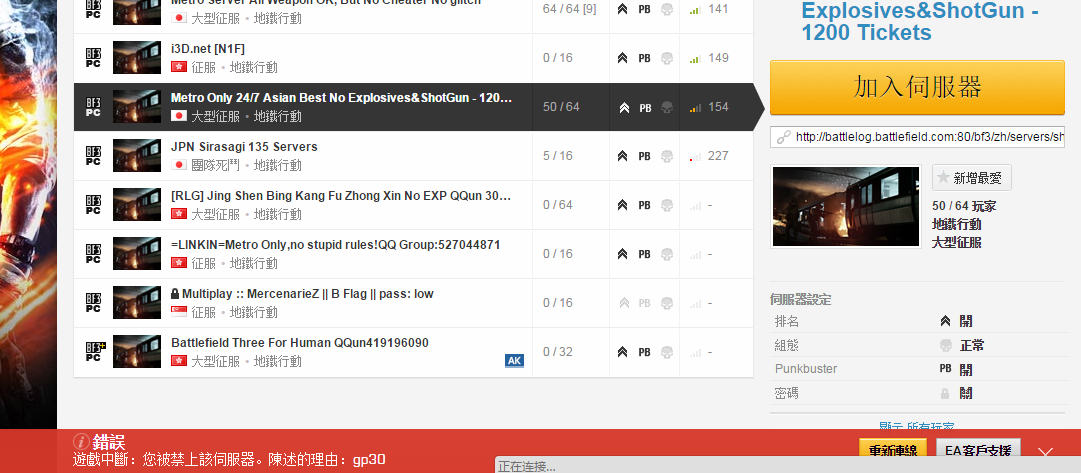Click the PB Punkbuster icon in i3D.net row
1081x473 pixels.
point(644,59)
